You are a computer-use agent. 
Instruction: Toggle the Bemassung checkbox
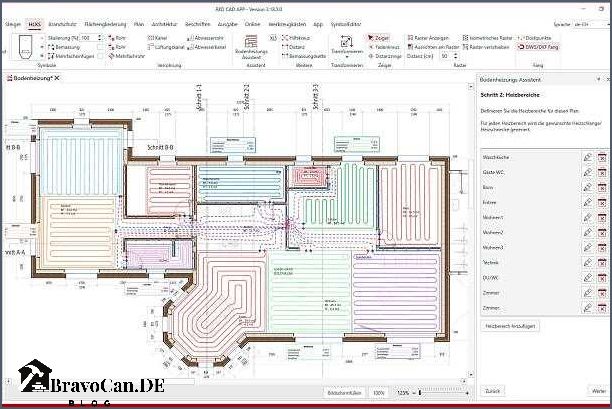point(52,46)
